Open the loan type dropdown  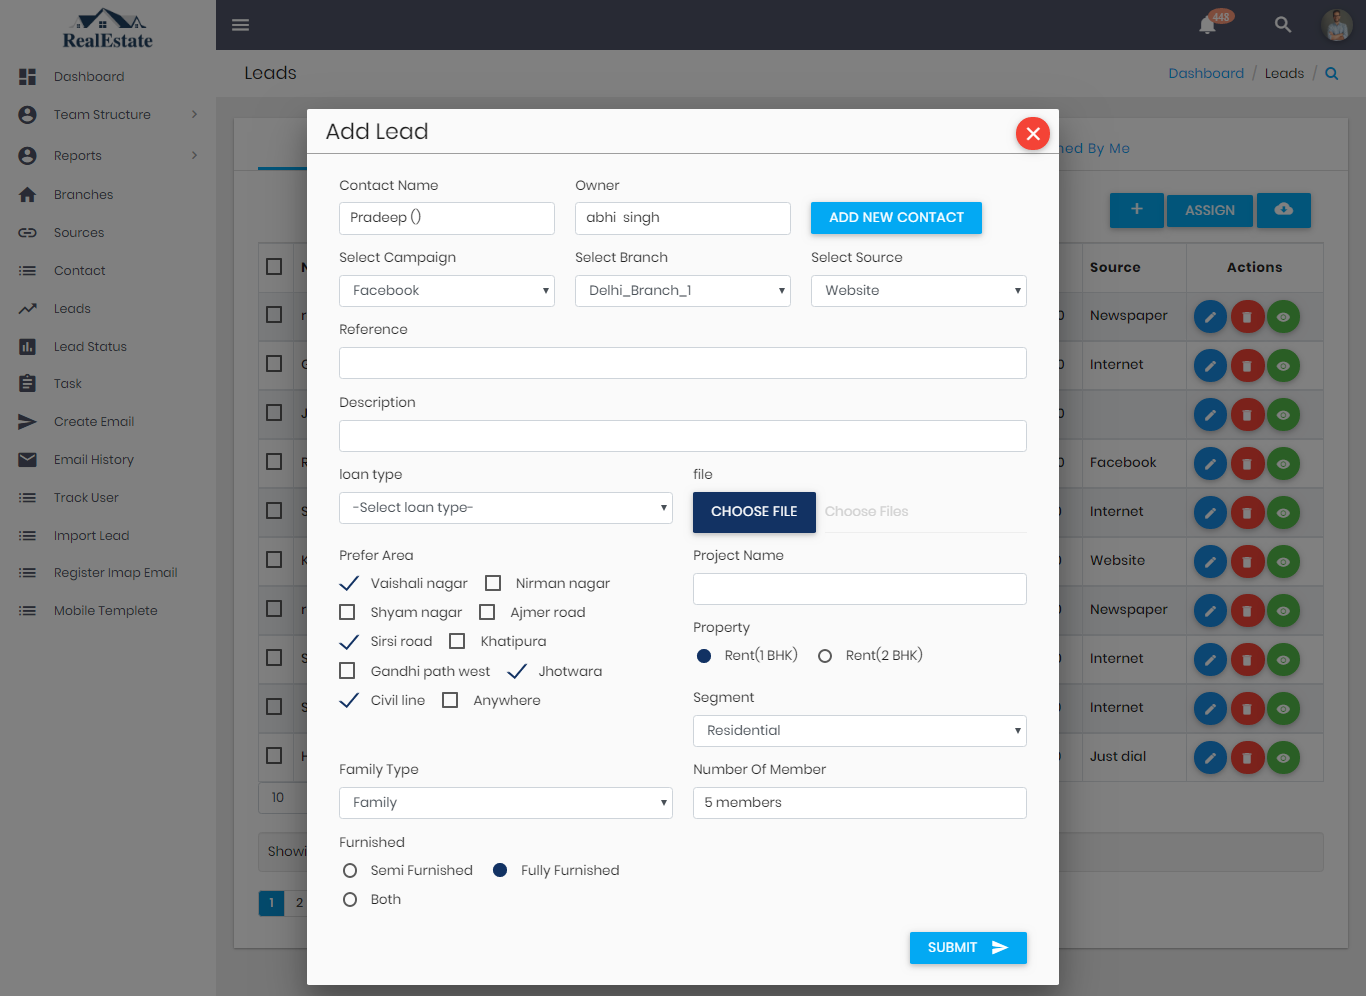[x=505, y=507]
